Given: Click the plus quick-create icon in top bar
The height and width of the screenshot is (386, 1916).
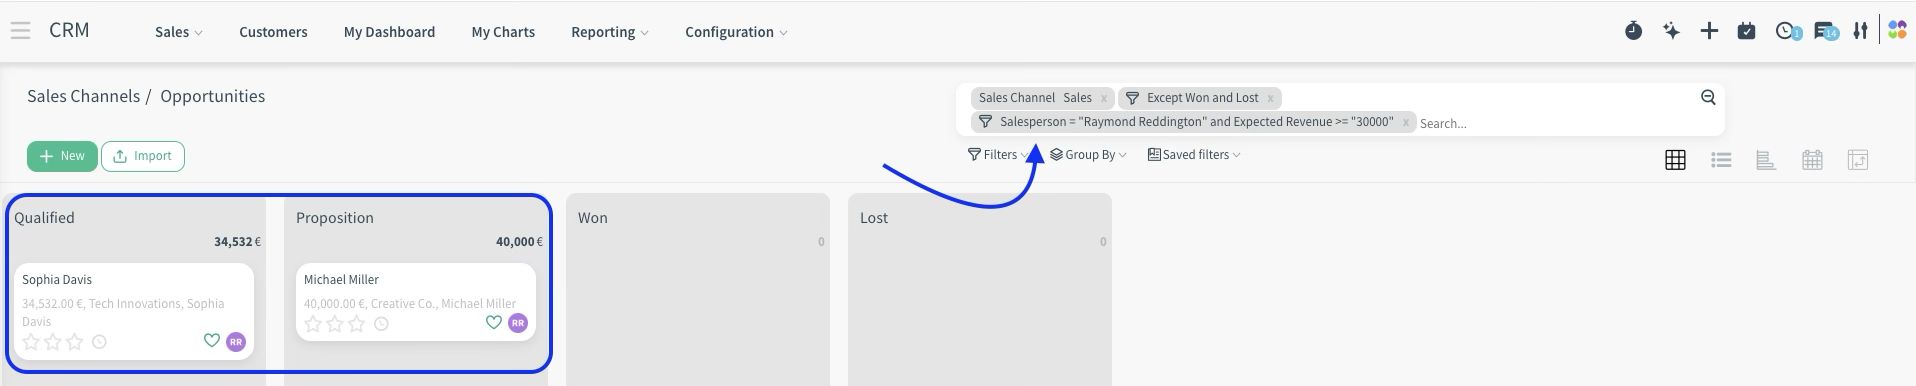Looking at the screenshot, I should coord(1709,31).
